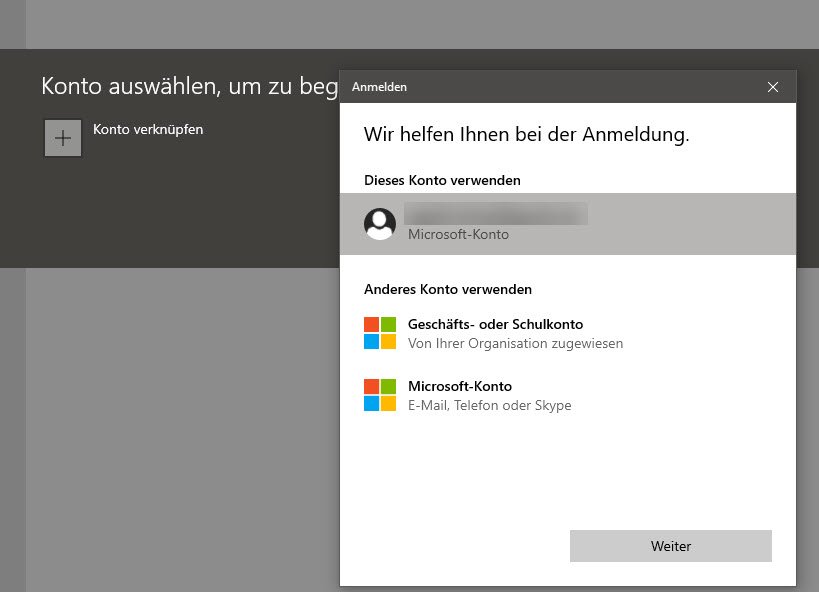Click 'Von Ihrer Organisation zugewiesen' text

coord(516,343)
